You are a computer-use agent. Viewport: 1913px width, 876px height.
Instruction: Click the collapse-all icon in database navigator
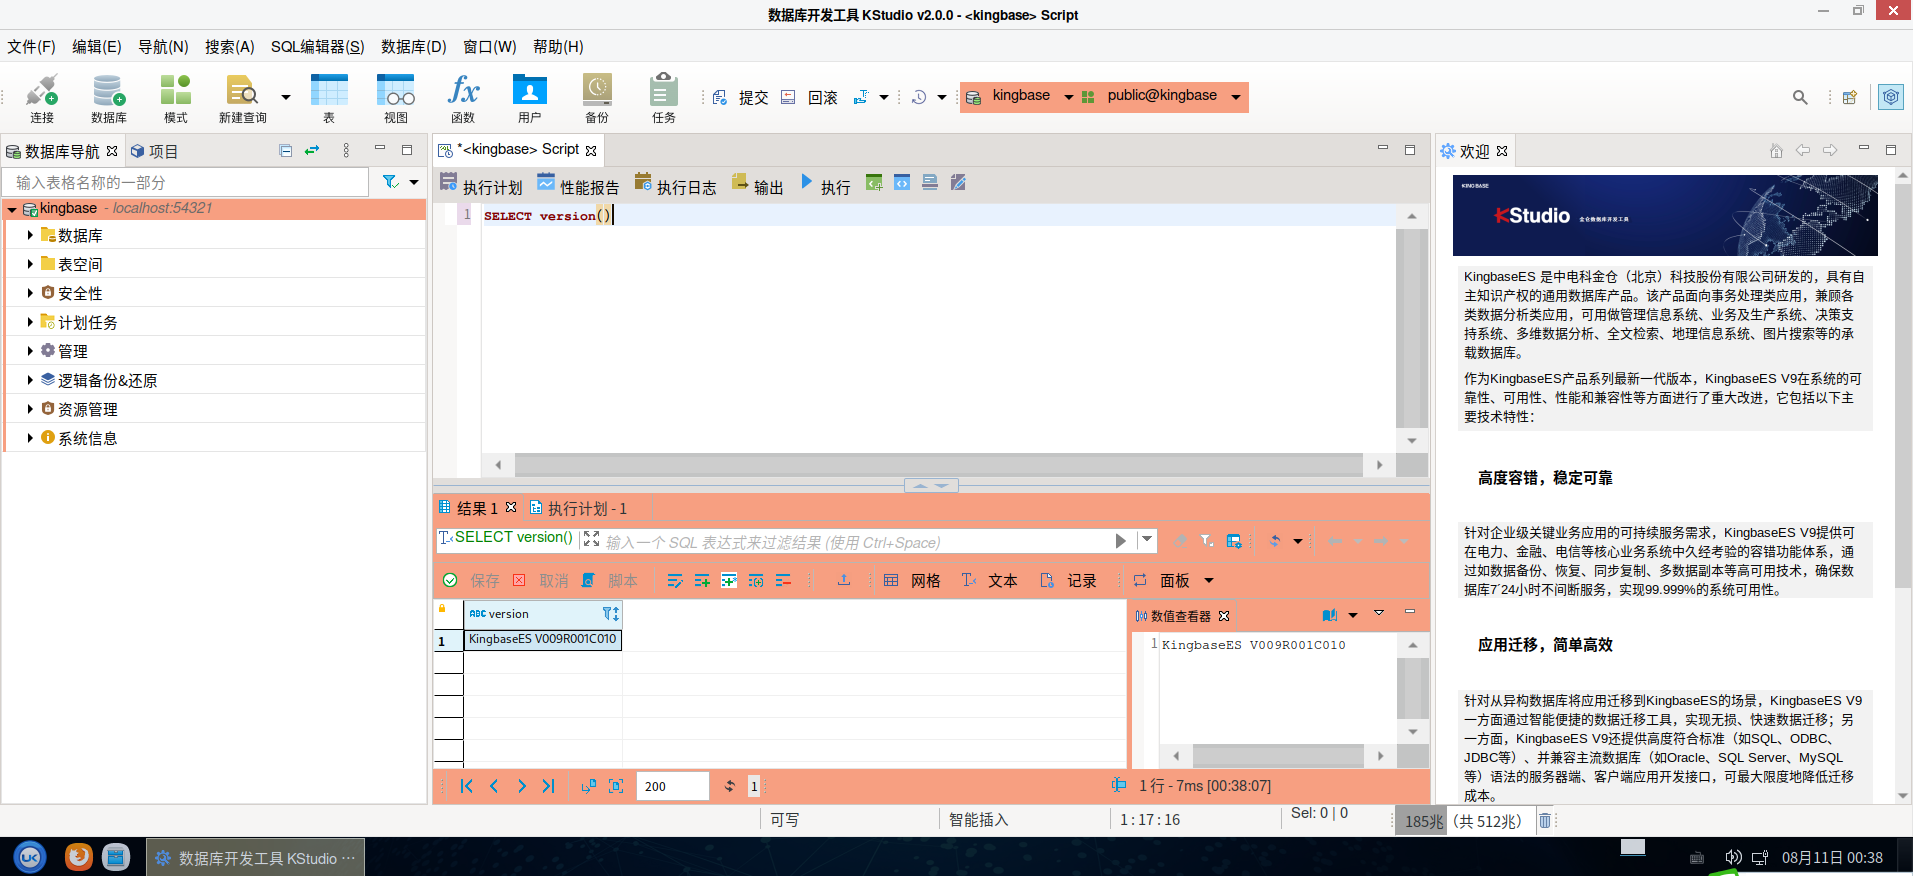tap(286, 151)
